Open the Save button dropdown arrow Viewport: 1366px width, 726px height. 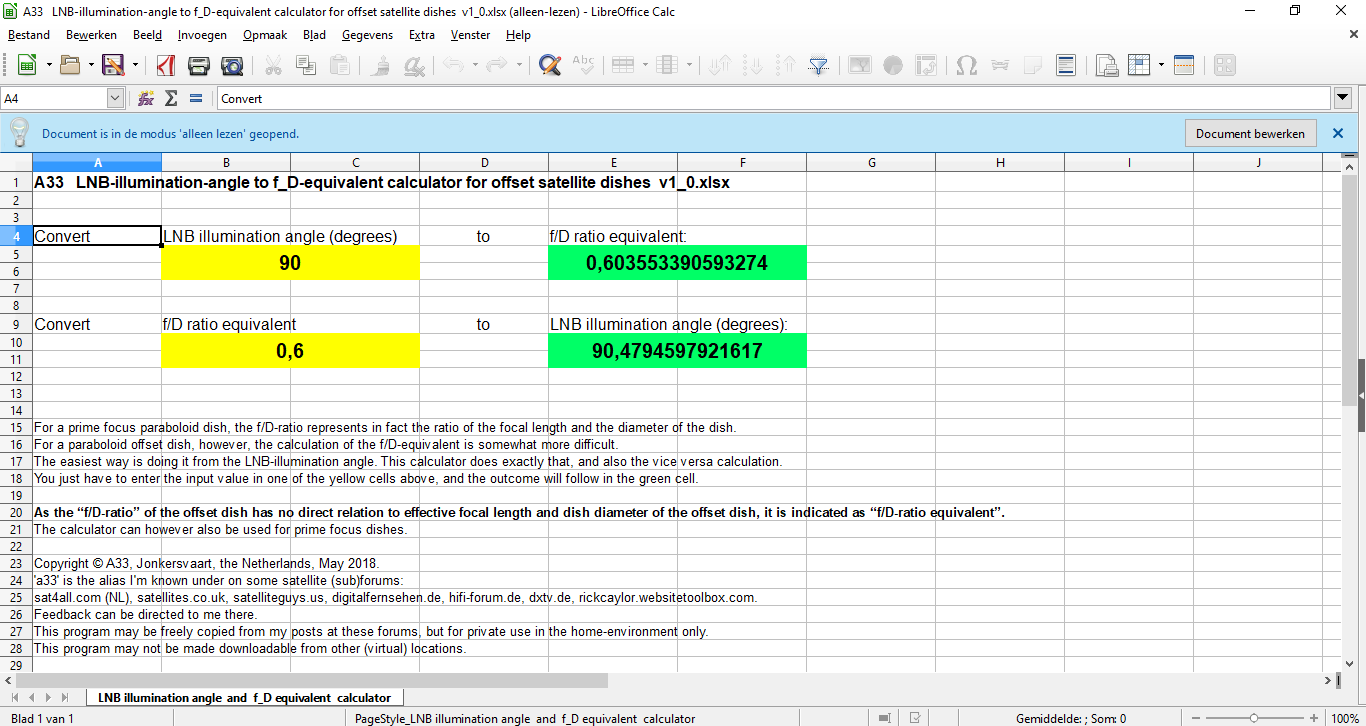click(134, 66)
